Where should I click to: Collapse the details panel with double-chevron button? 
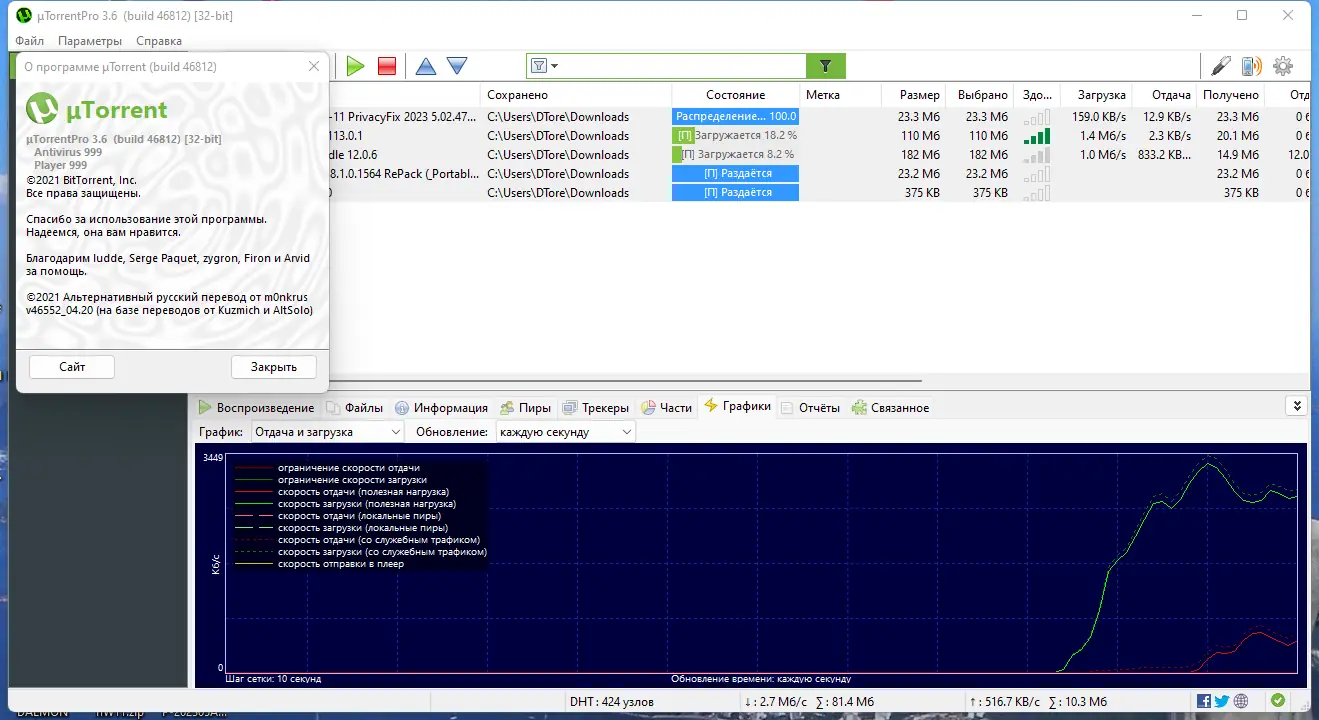tap(1297, 406)
